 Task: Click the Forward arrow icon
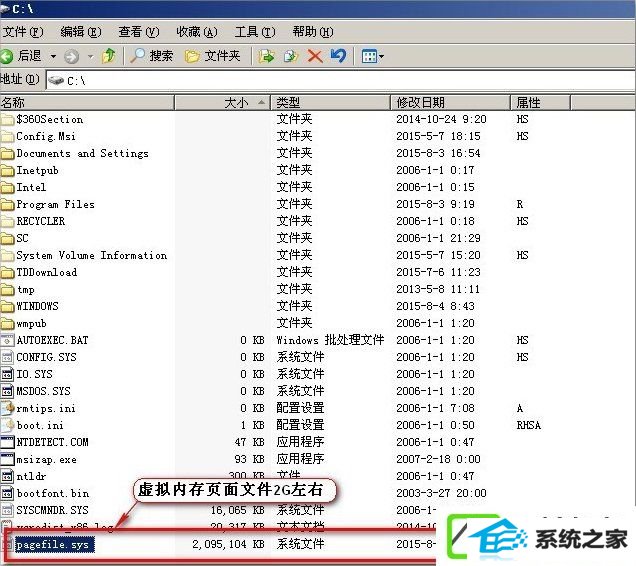click(x=71, y=56)
